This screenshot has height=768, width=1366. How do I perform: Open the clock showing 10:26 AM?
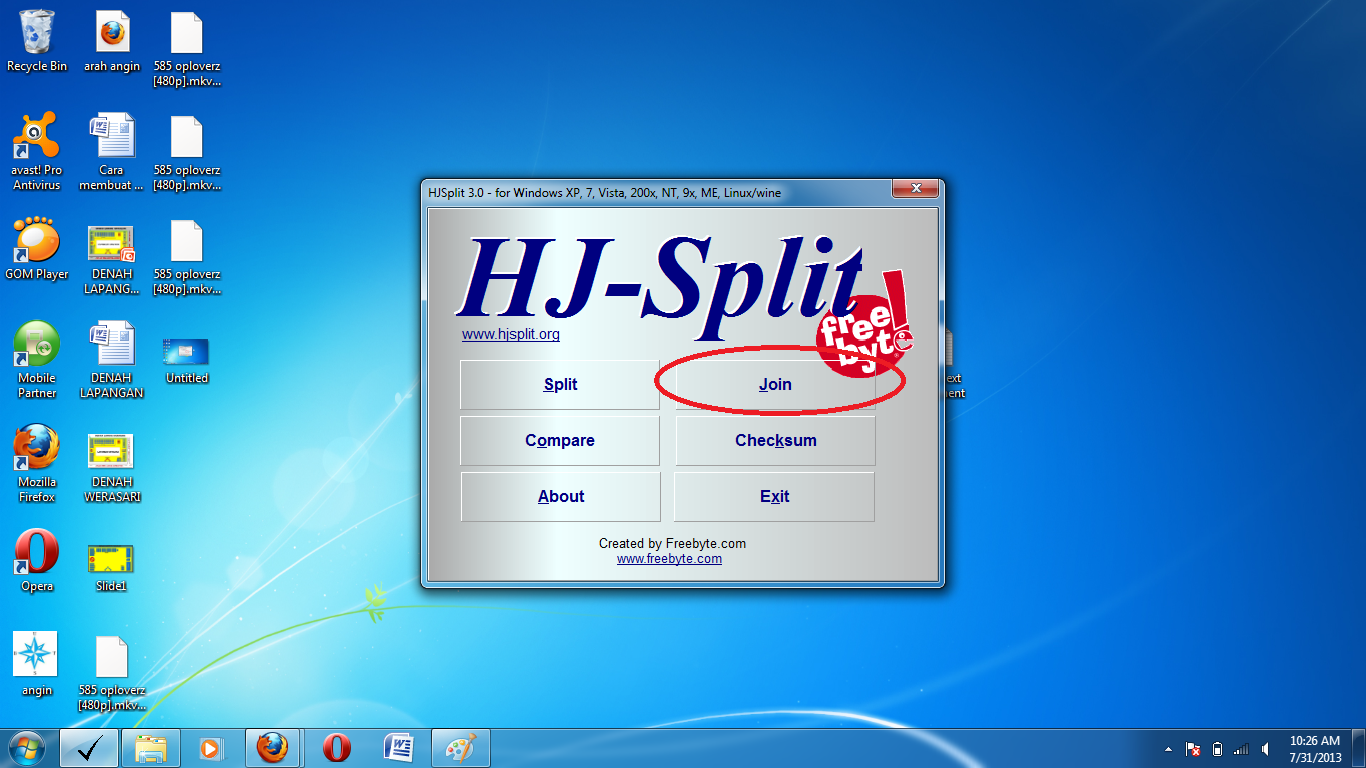click(1315, 748)
